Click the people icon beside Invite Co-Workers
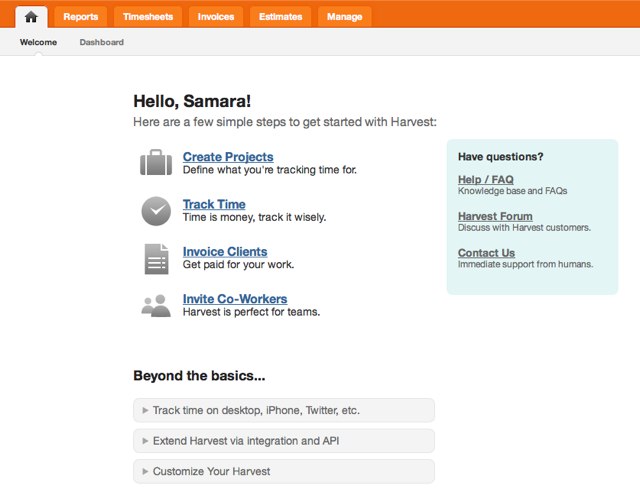The width and height of the screenshot is (640, 502). [x=156, y=306]
